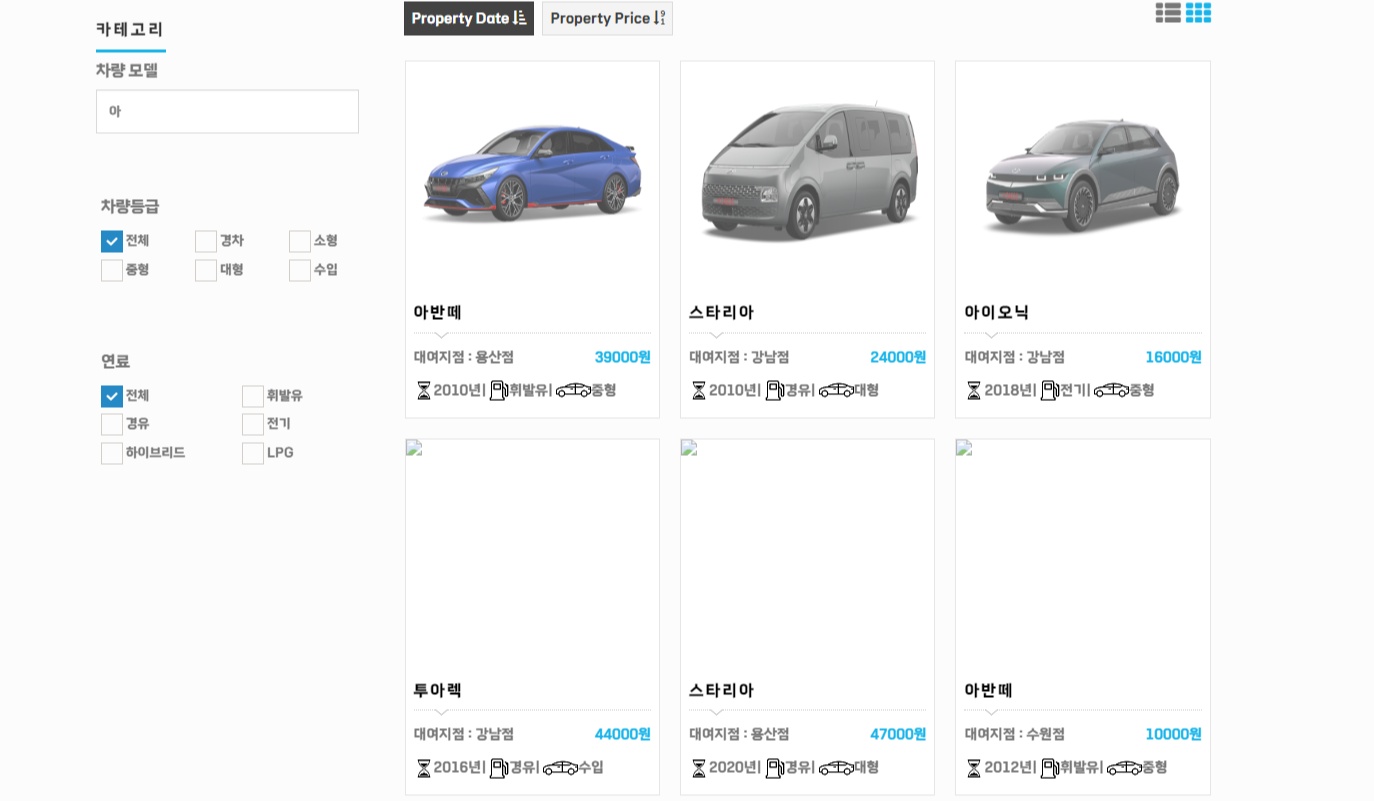Viewport: 1374px width, 801px height.
Task: Click fuel pump icon on 24000원 스타리아
Action: (x=775, y=390)
